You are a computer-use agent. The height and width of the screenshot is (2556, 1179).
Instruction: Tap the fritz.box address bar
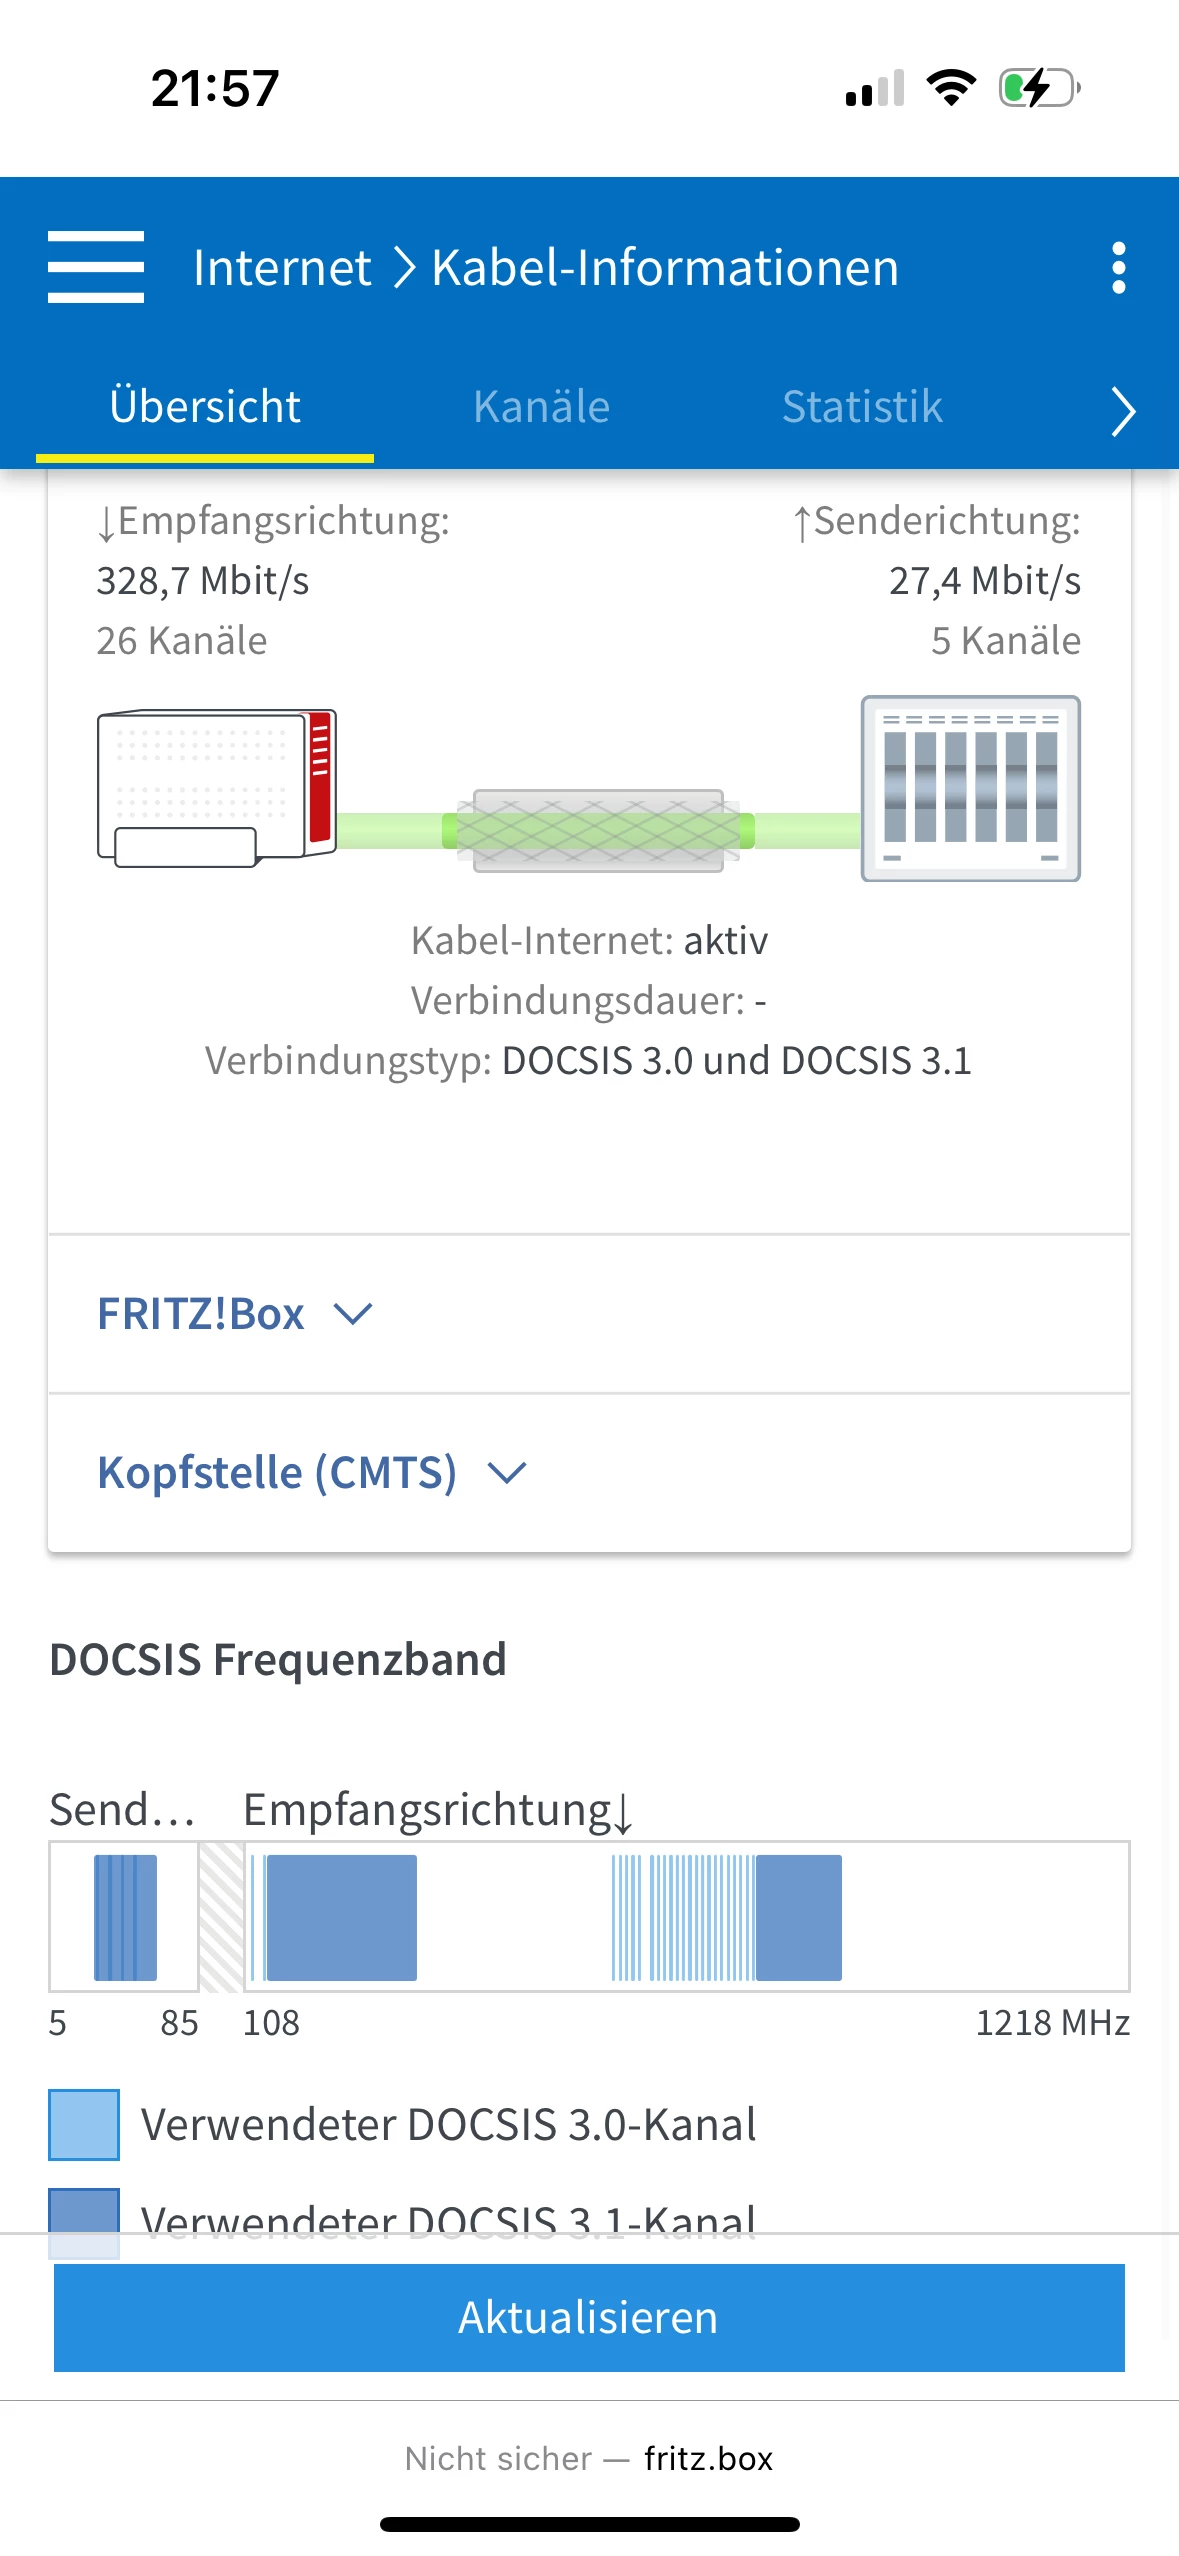589,2458
